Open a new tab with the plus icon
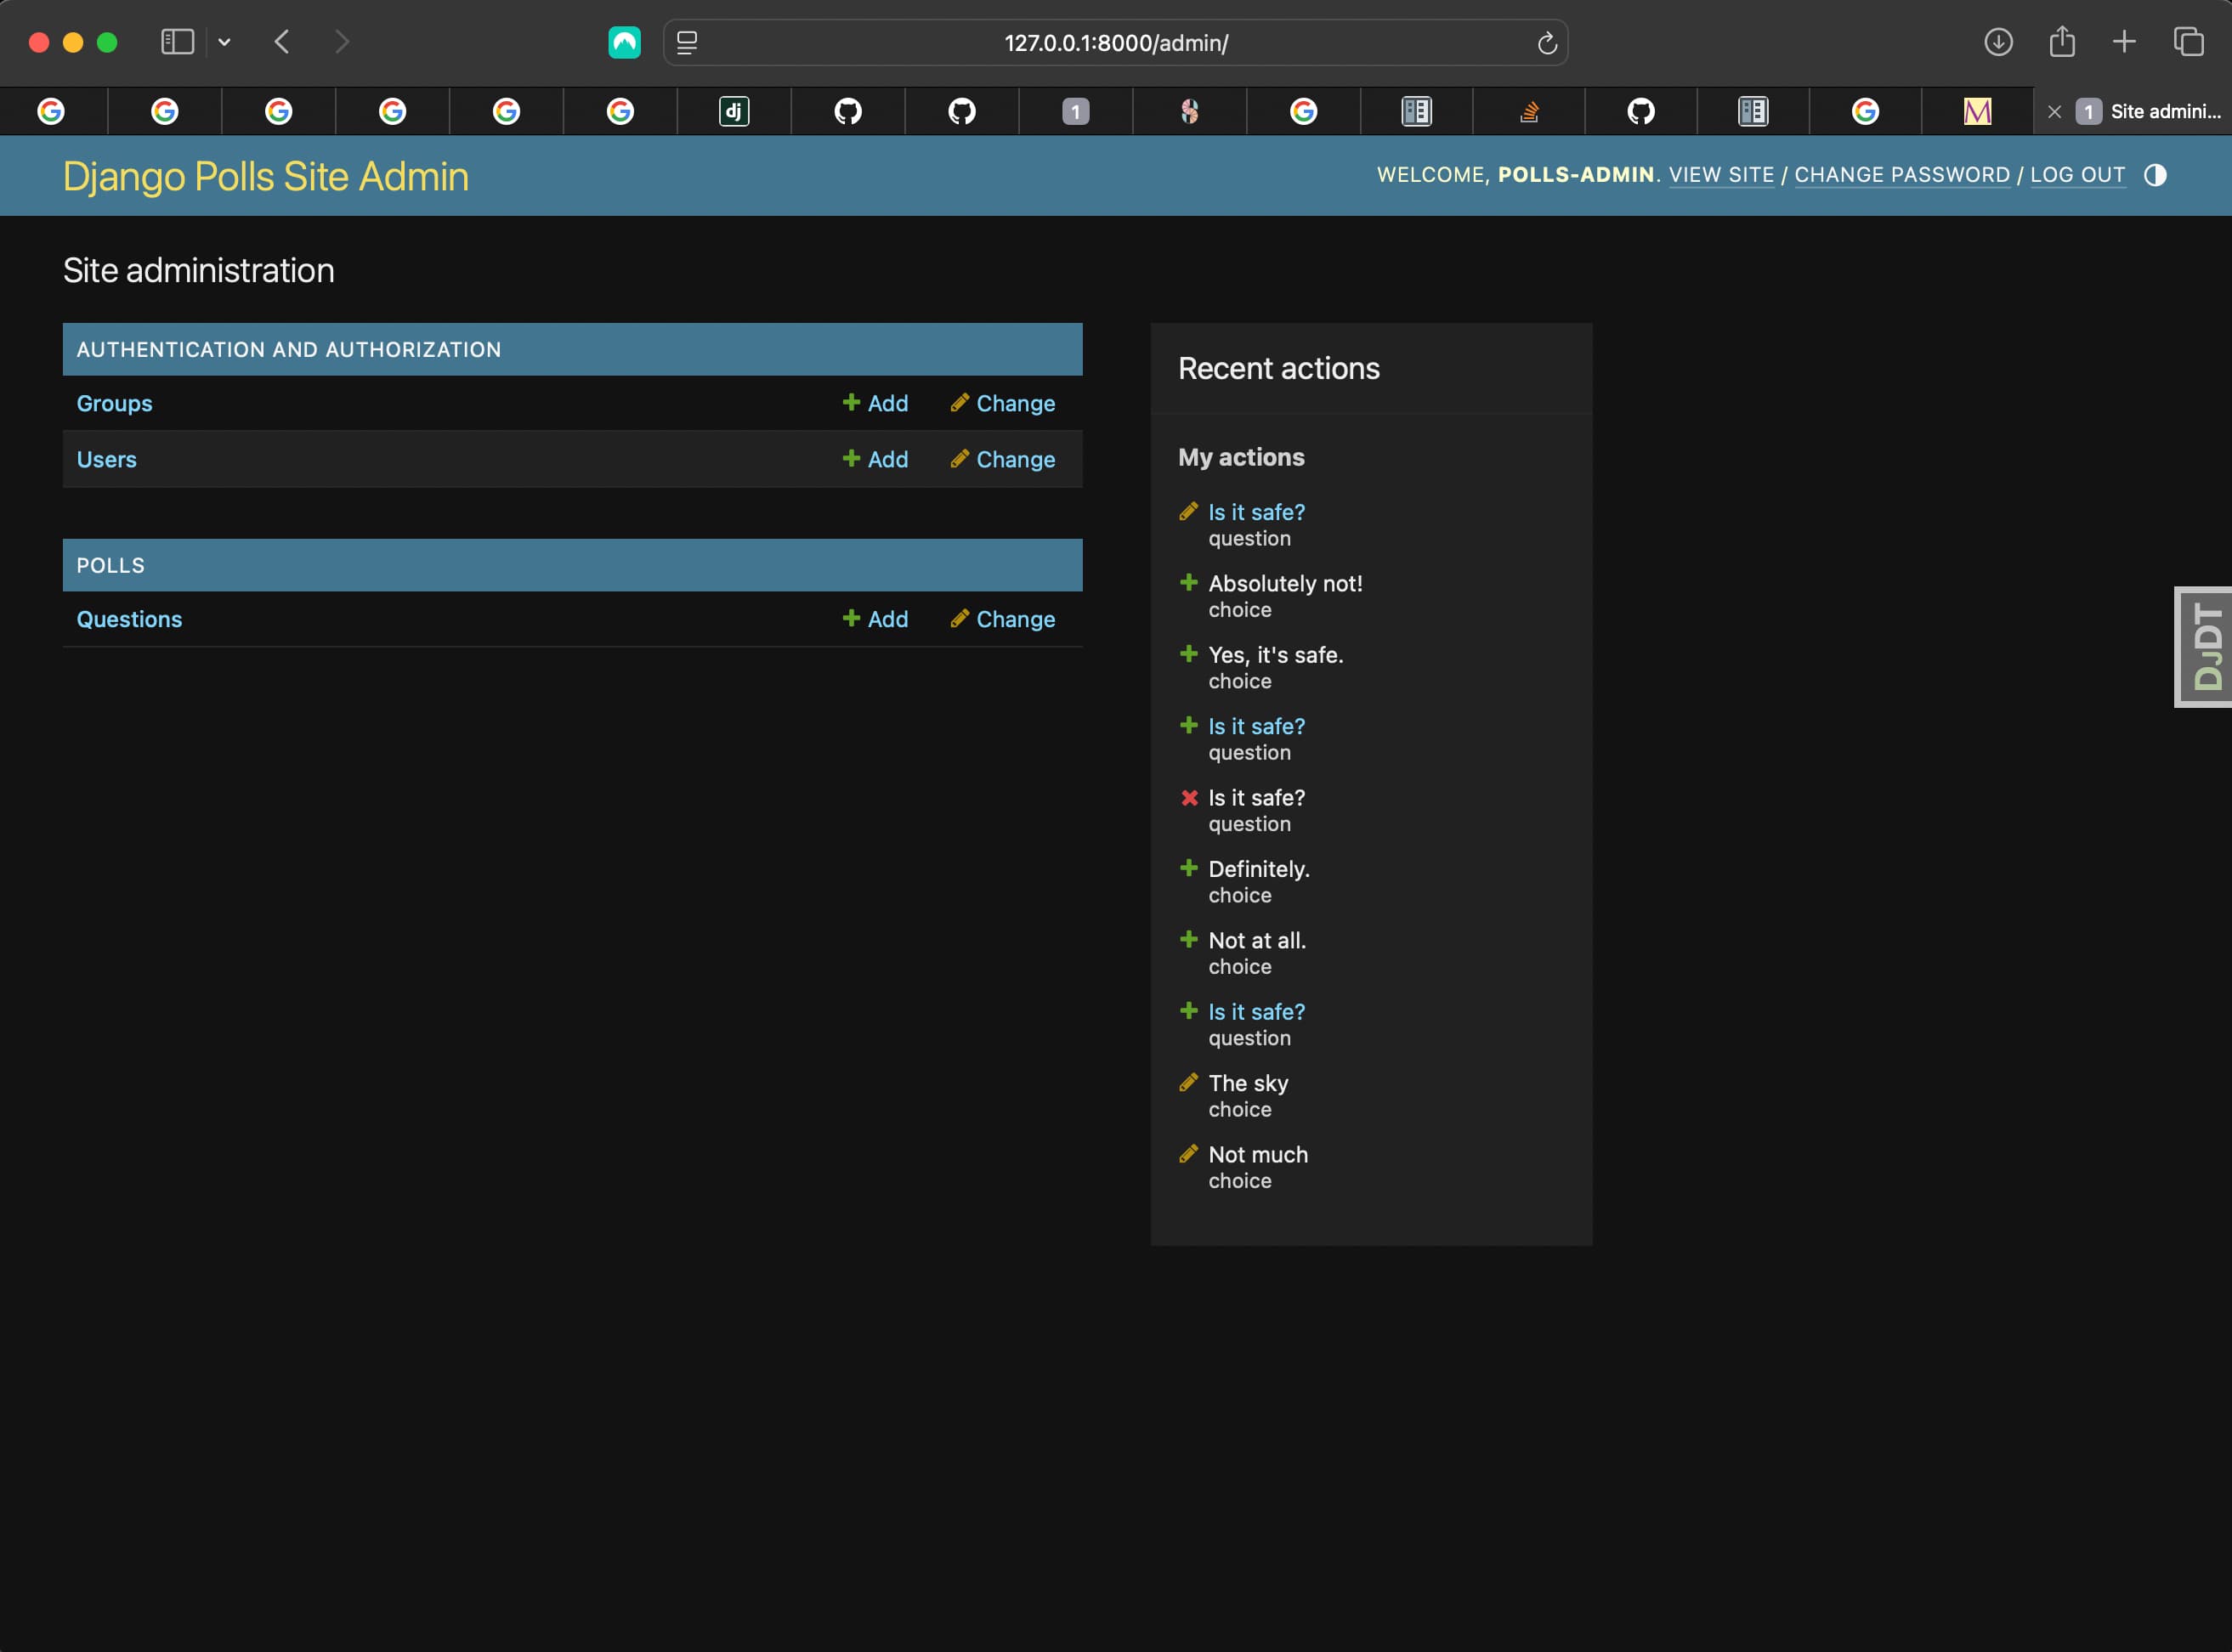Image resolution: width=2232 pixels, height=1652 pixels. coord(2124,42)
